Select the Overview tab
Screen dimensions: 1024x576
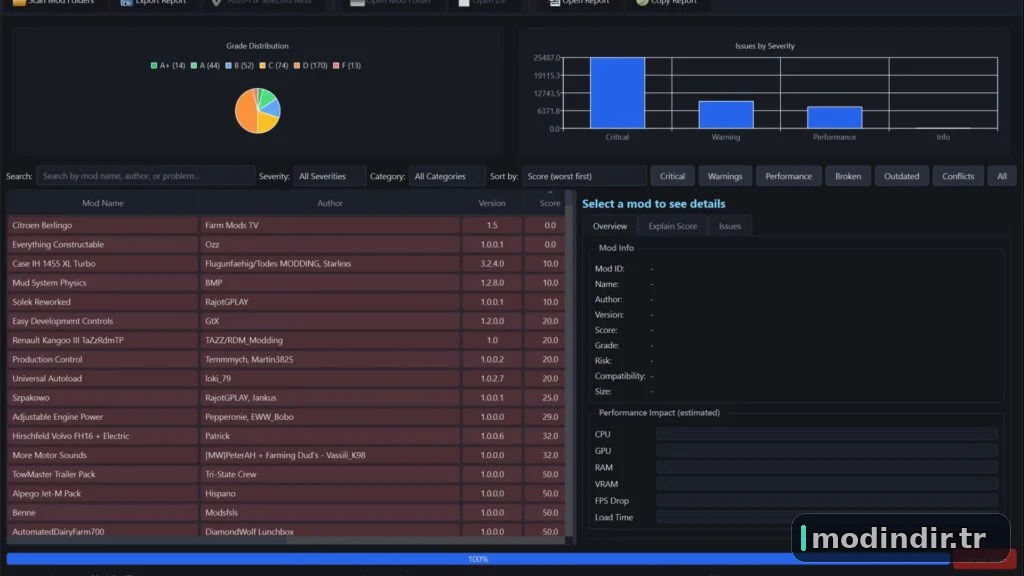coord(609,226)
